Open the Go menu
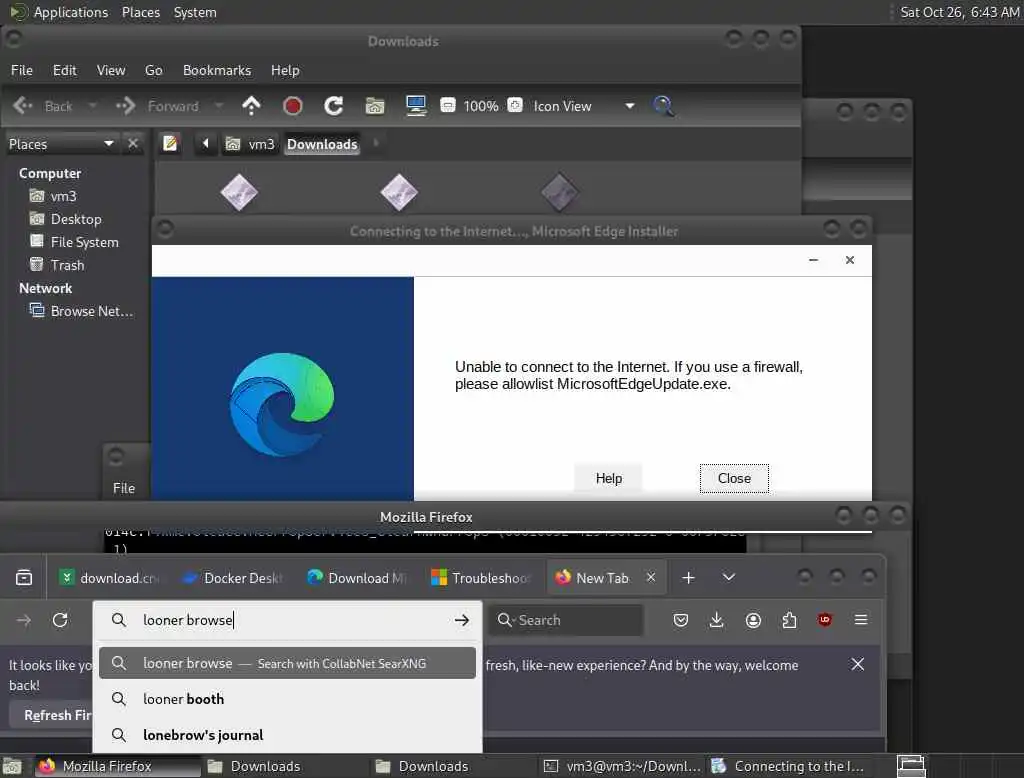The height and width of the screenshot is (778, 1024). (x=153, y=70)
